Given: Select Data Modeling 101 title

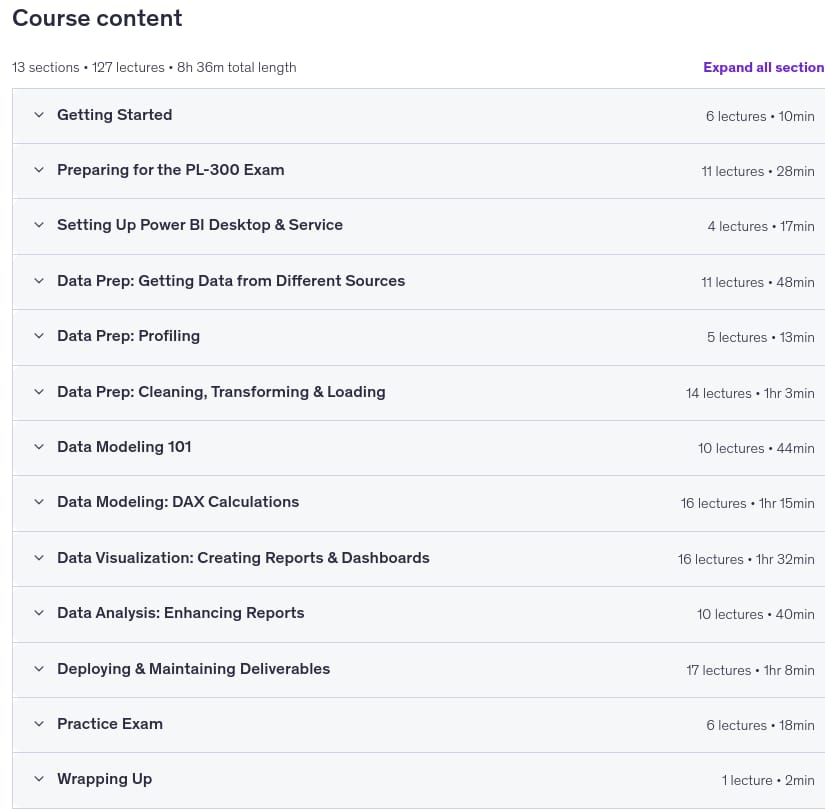Looking at the screenshot, I should pyautogui.click(x=124, y=447).
